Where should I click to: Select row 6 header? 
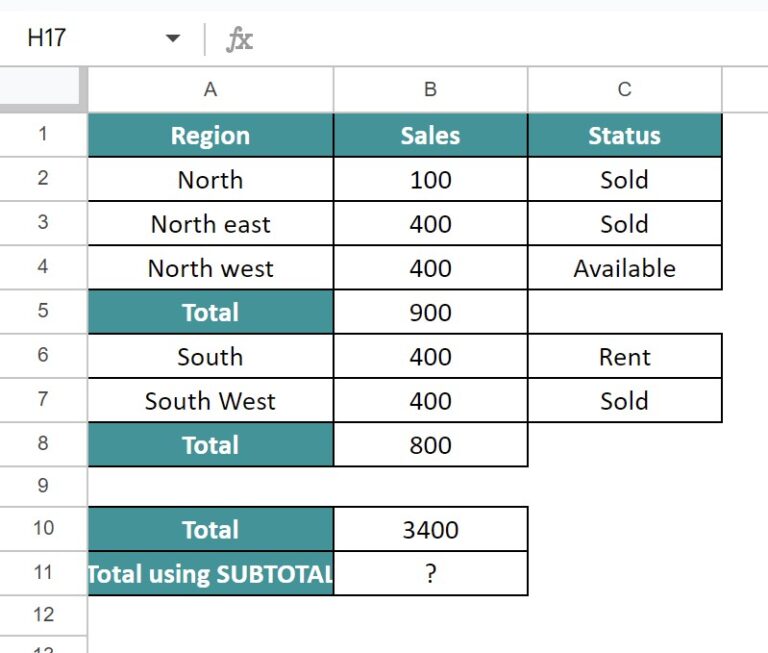coord(43,355)
